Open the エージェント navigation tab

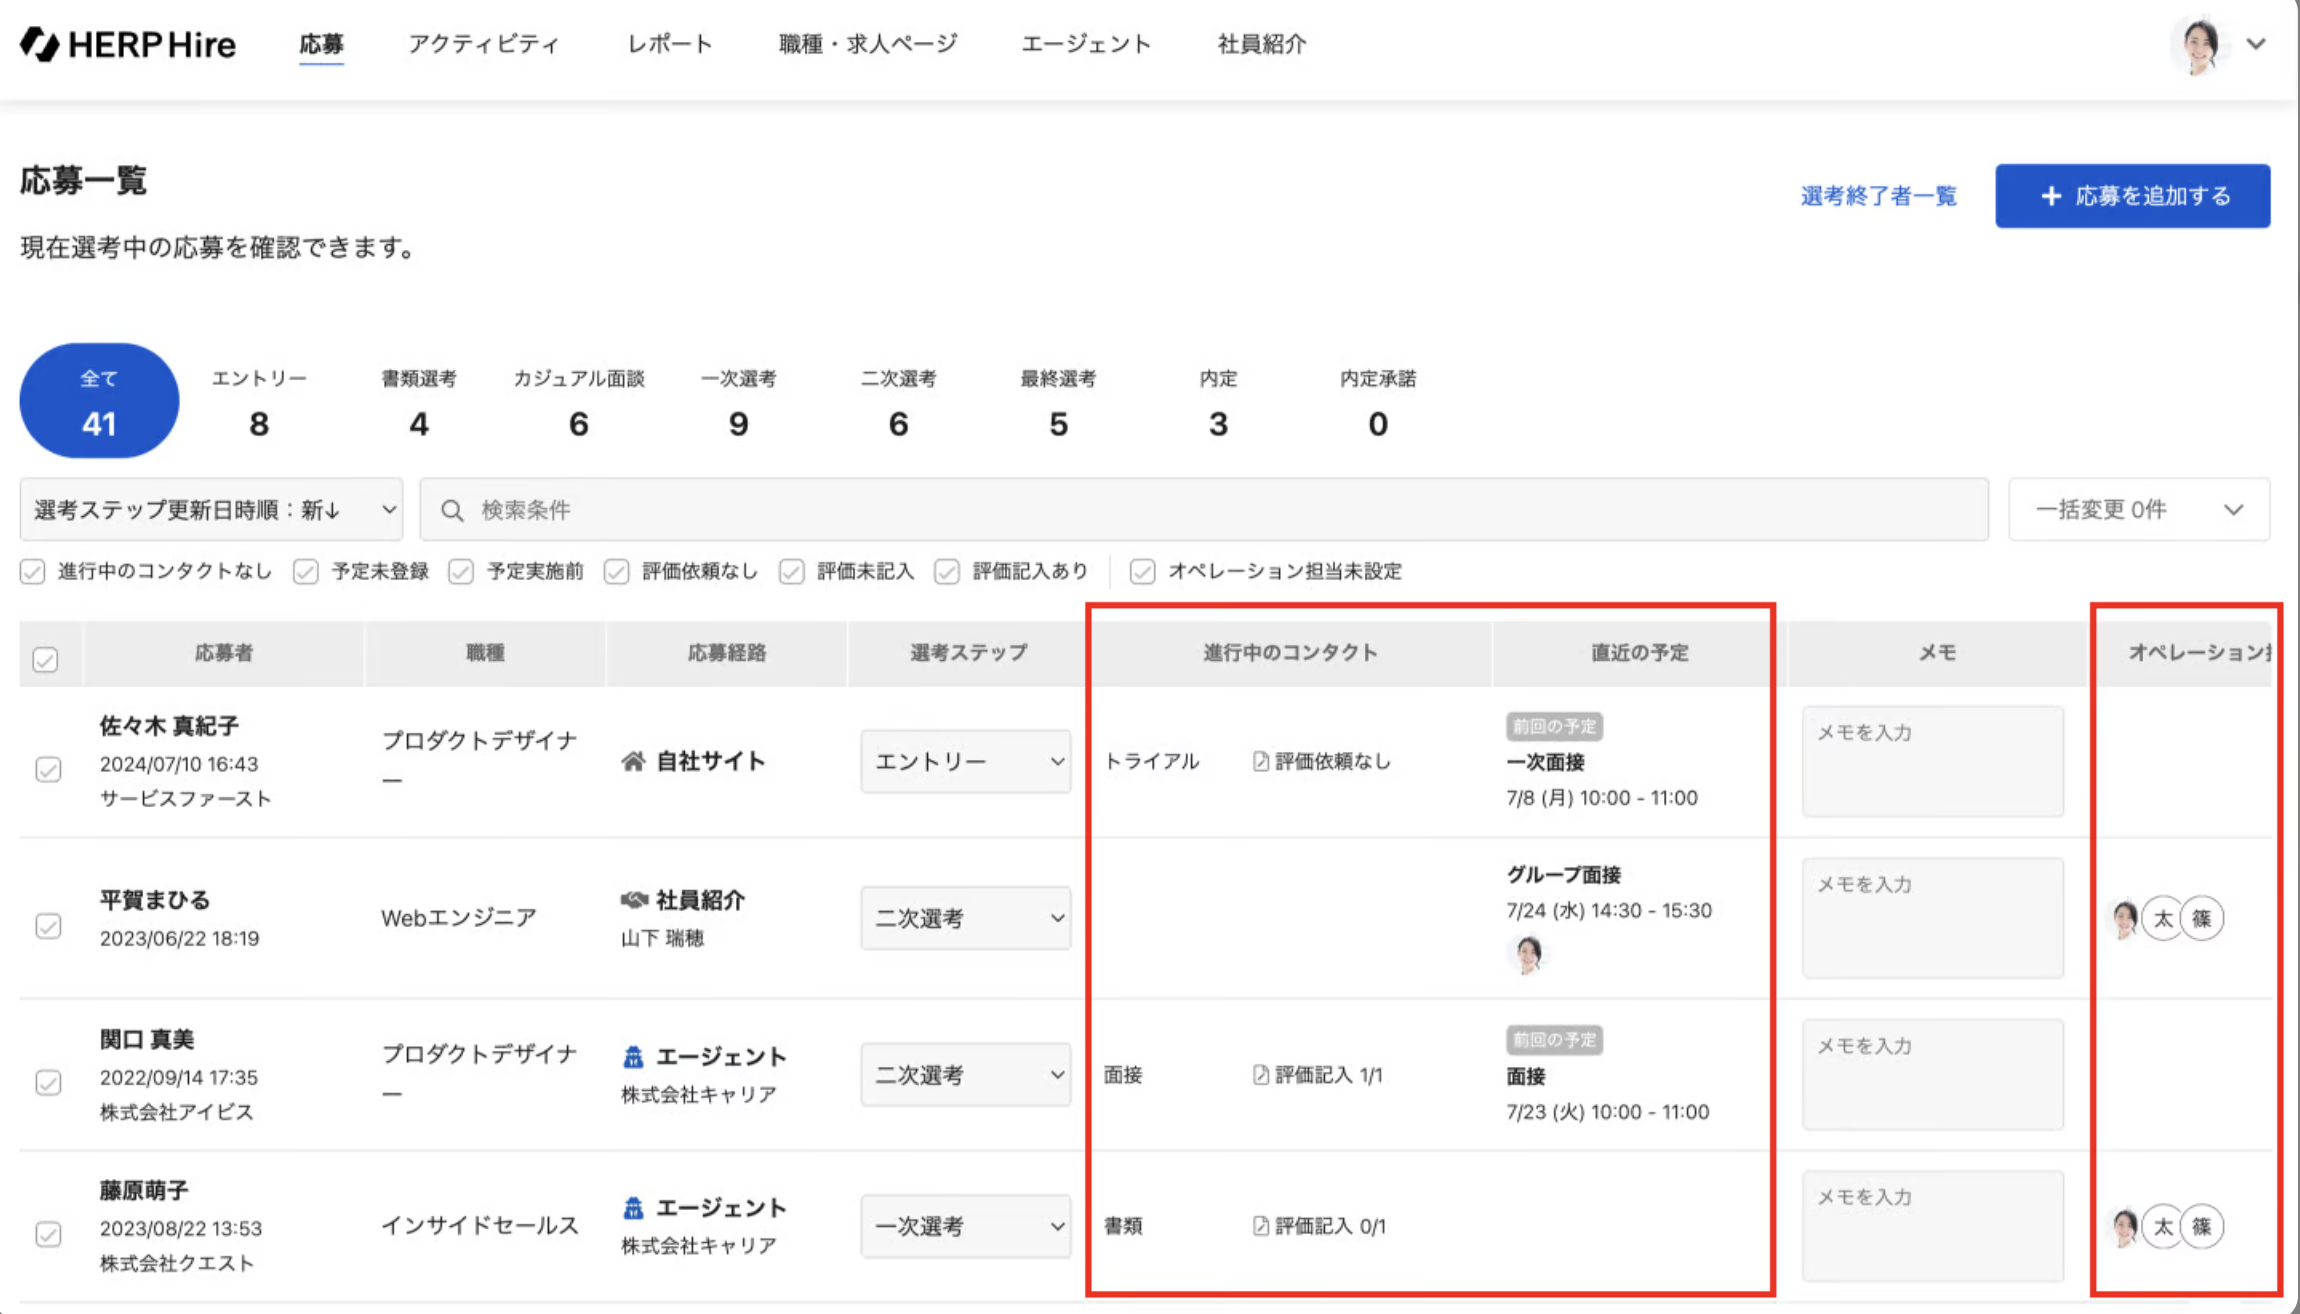[x=1086, y=44]
